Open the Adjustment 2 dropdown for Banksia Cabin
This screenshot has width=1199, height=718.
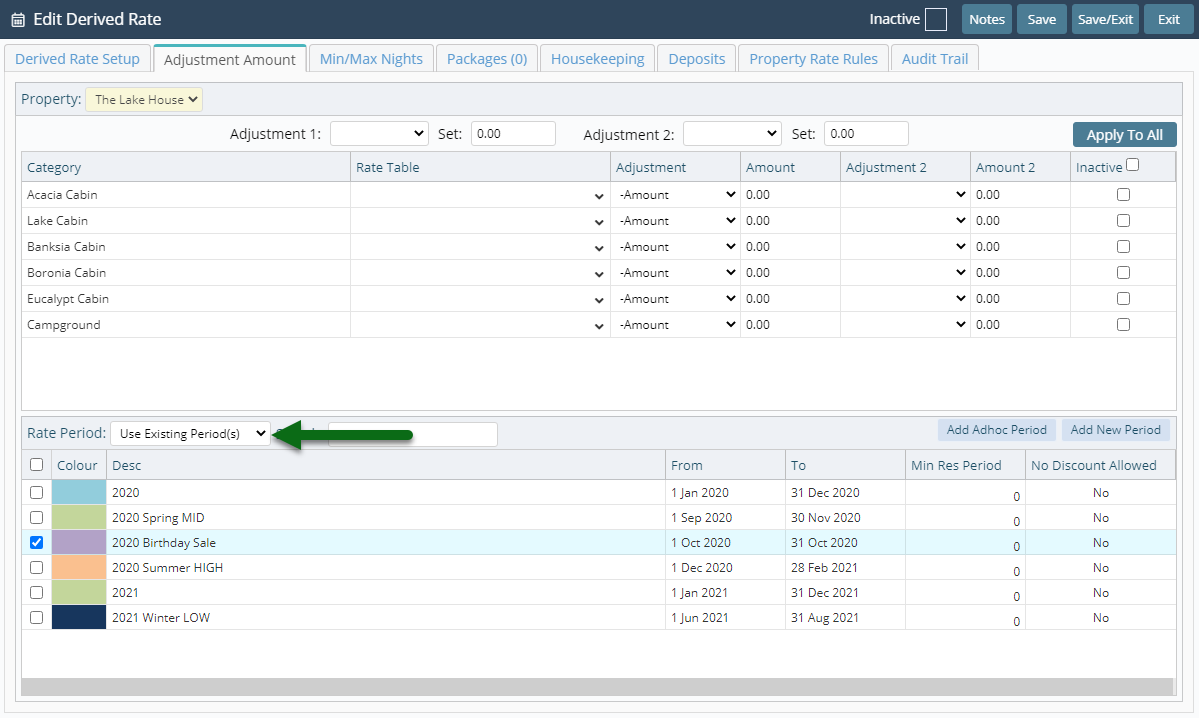coord(905,247)
